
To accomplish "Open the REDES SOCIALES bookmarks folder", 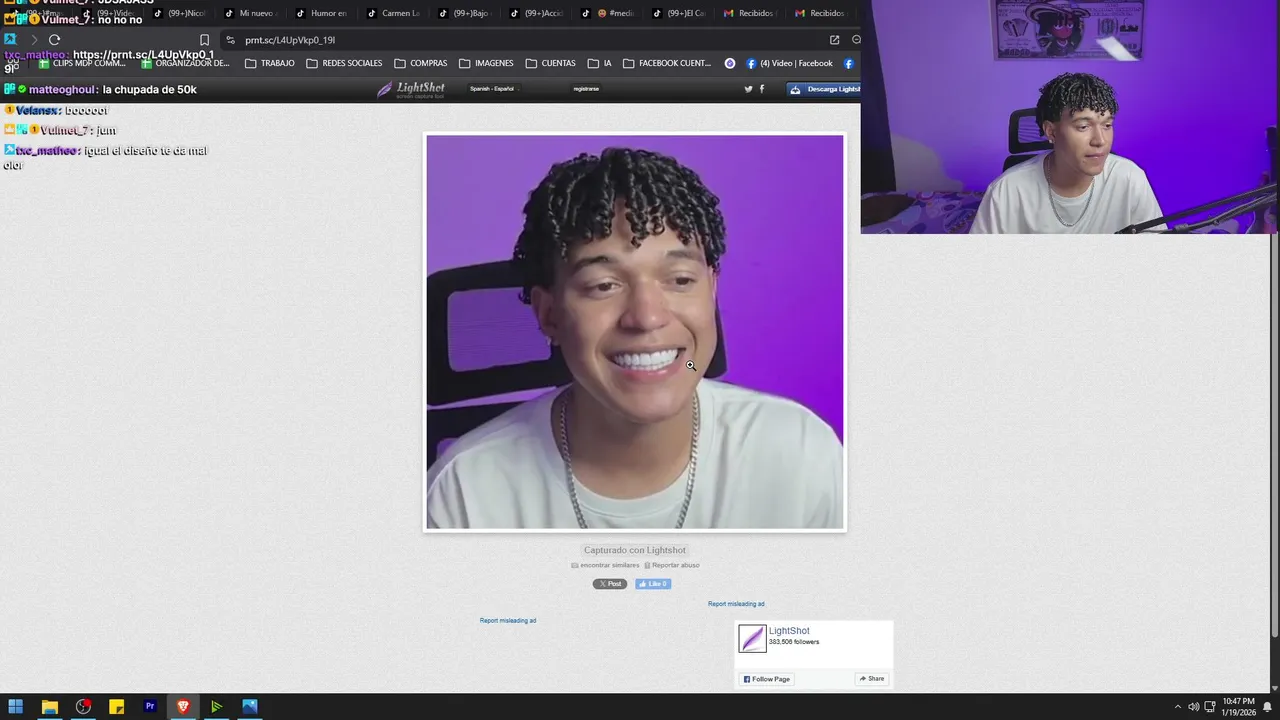I will coord(344,63).
